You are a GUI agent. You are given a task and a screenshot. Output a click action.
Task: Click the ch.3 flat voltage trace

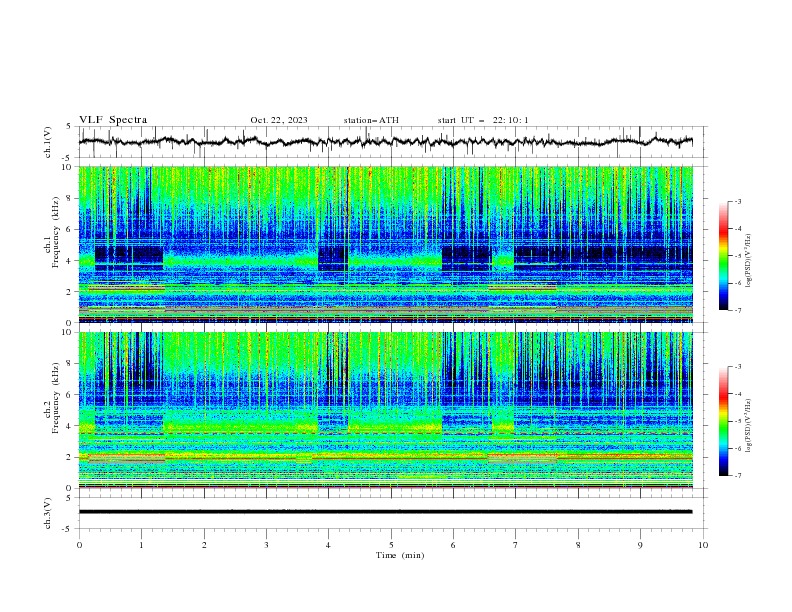coord(385,512)
